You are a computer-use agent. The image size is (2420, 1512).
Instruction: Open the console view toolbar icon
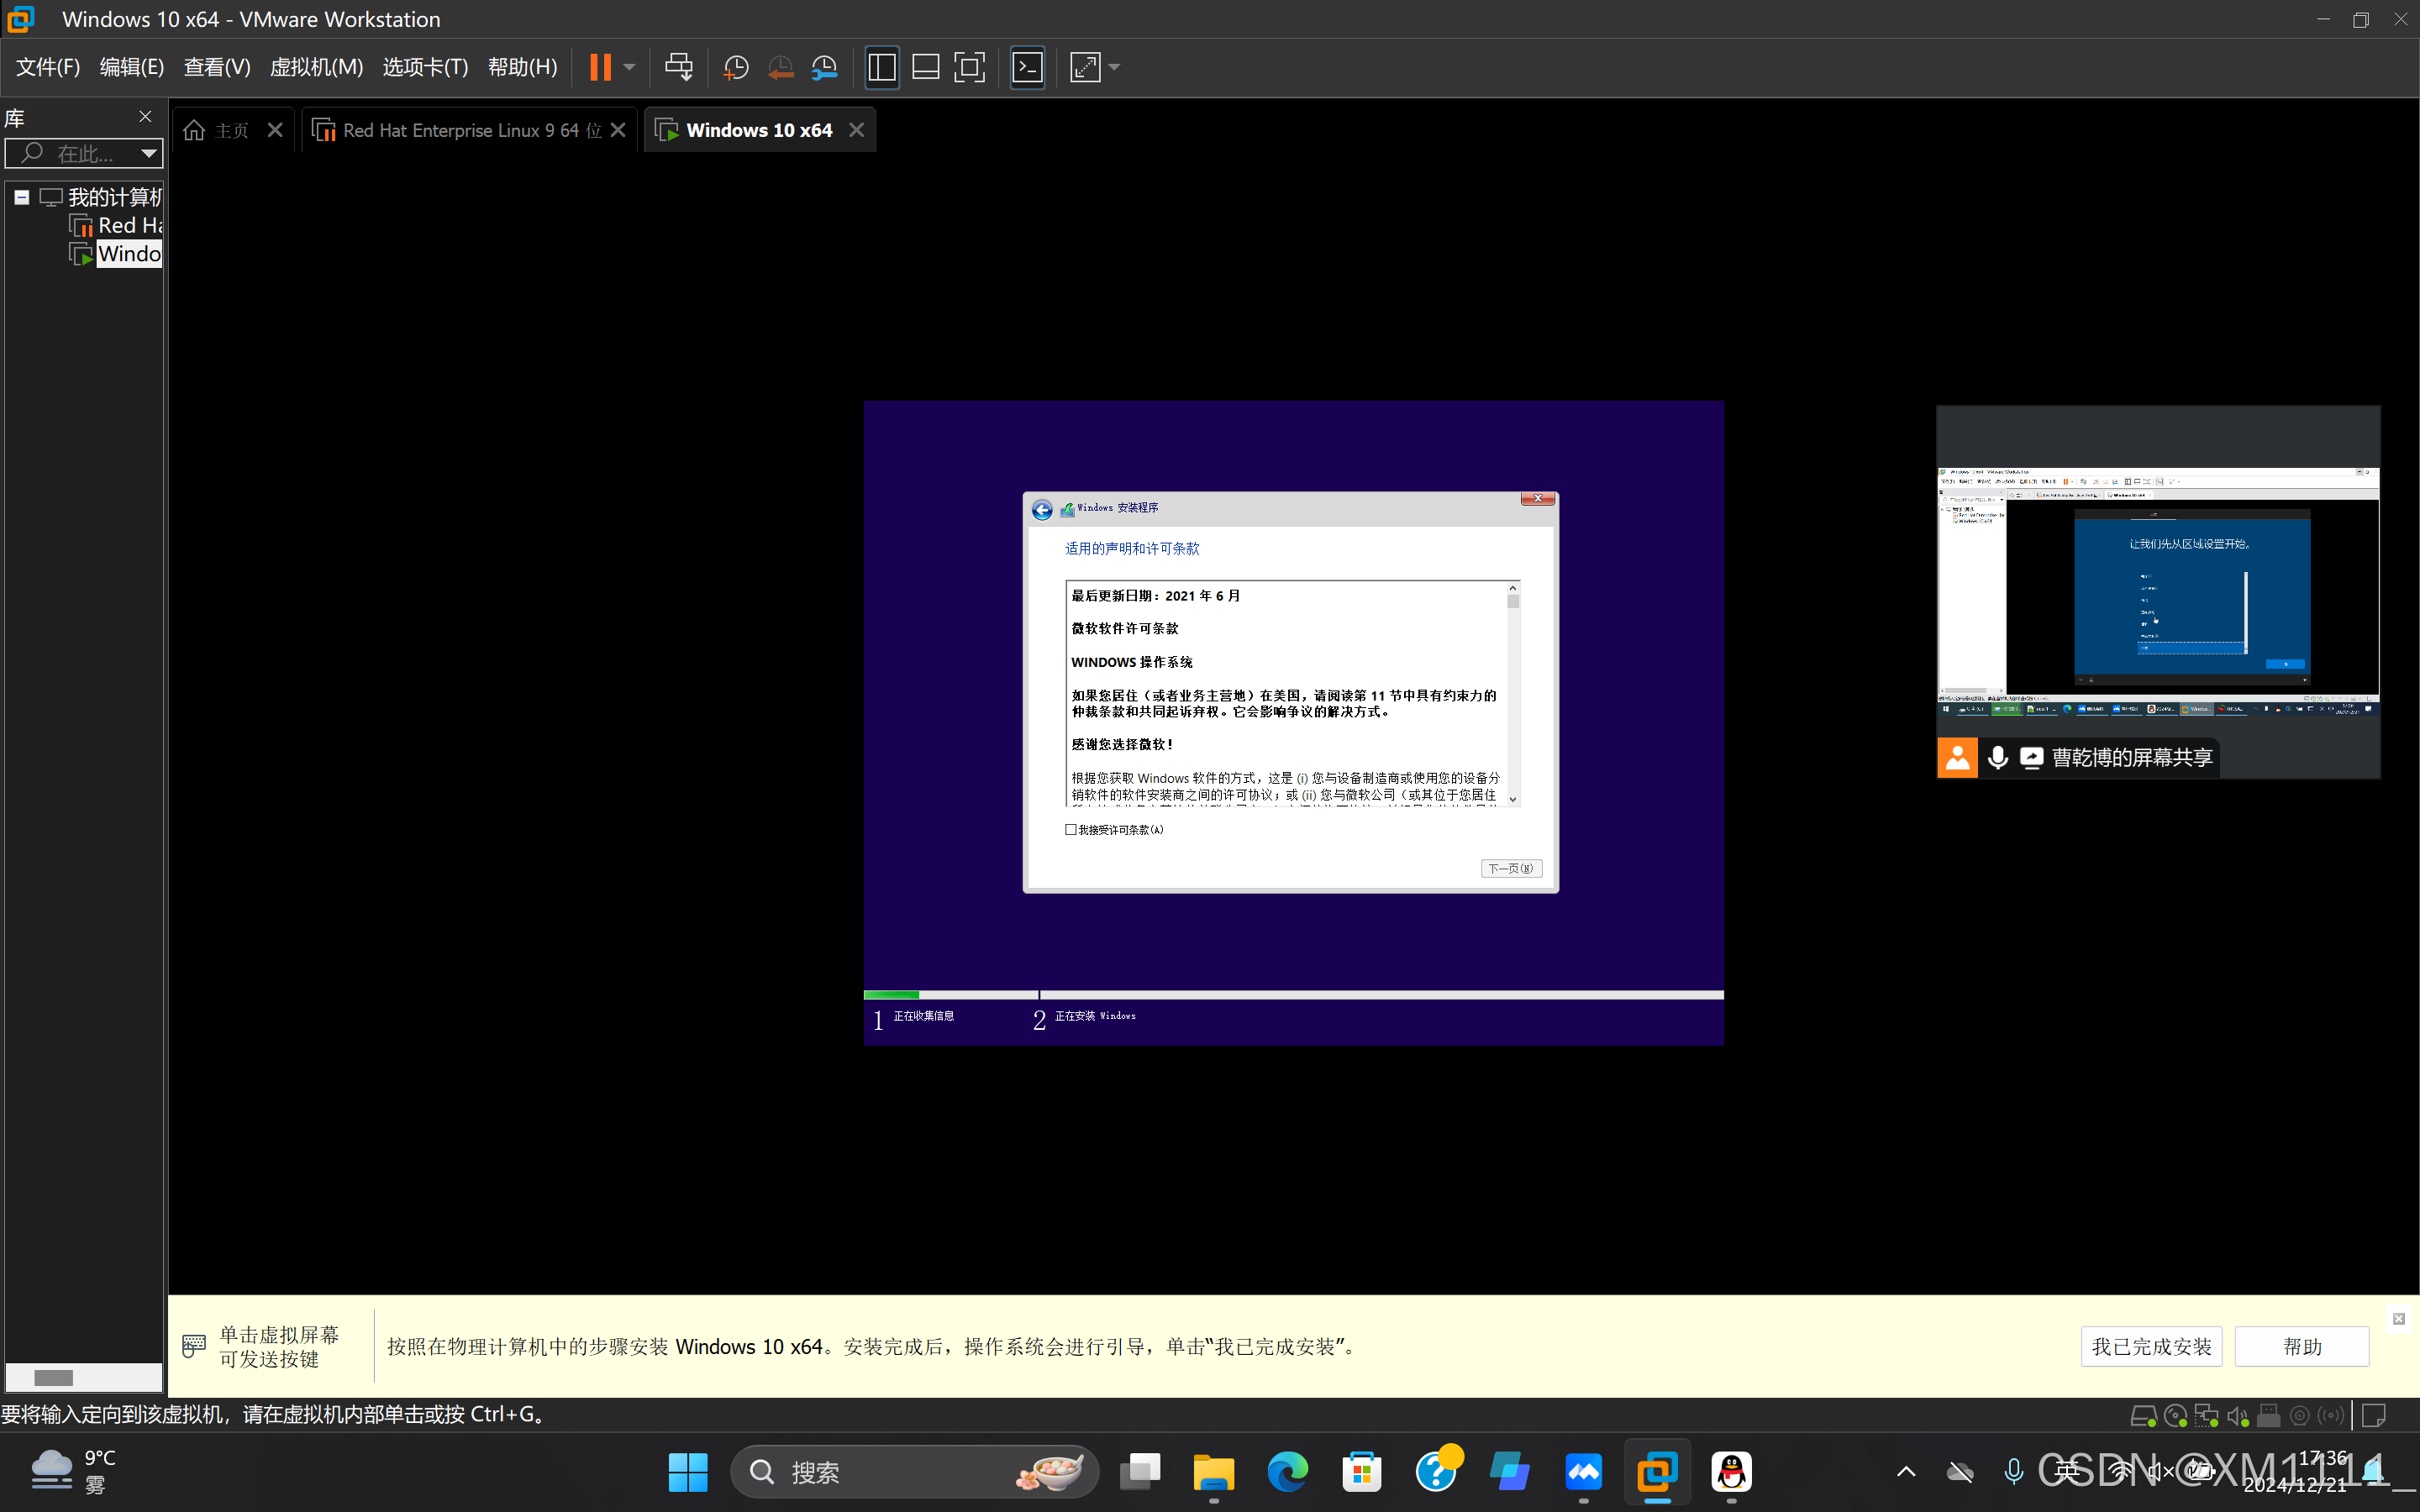(1028, 67)
